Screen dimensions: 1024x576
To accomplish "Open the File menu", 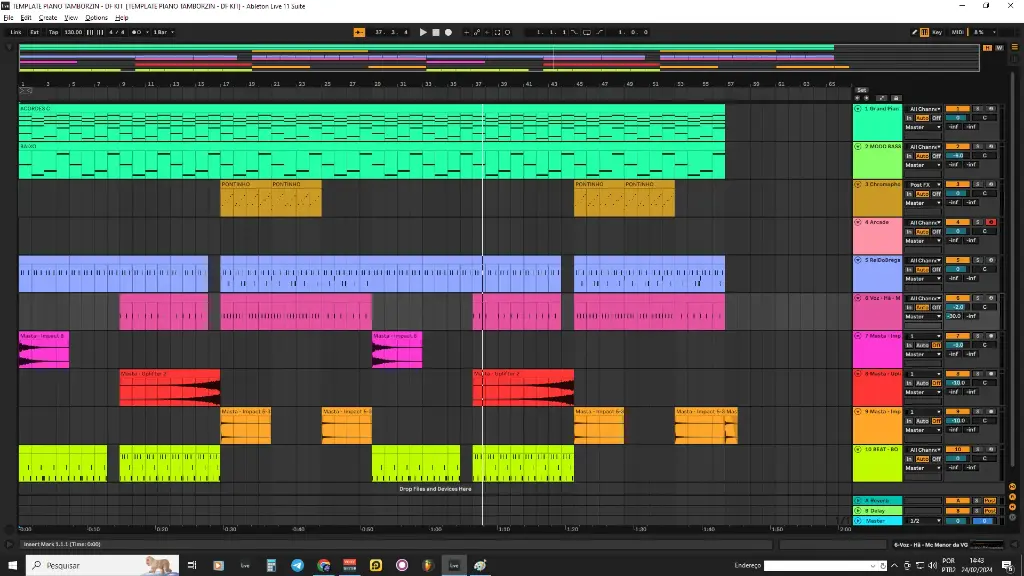I will coord(8,18).
